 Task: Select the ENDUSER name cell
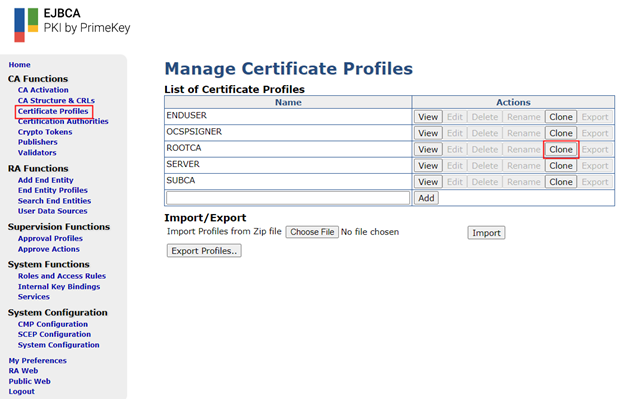coord(288,117)
